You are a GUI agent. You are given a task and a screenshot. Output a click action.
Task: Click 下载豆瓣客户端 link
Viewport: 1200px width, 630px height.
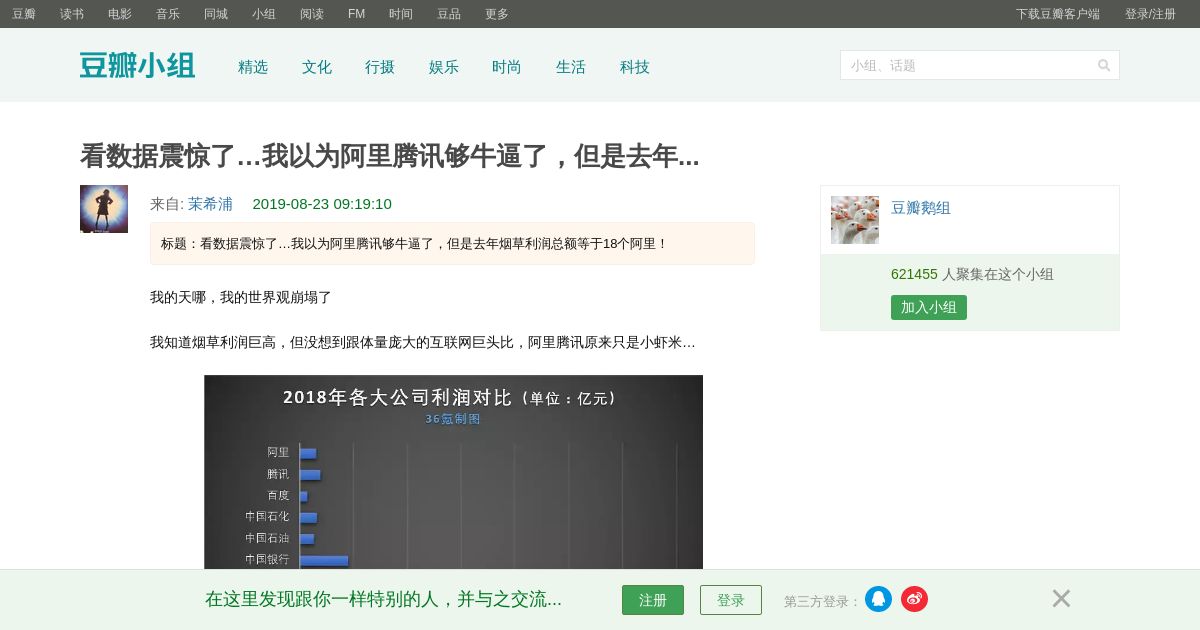tap(1058, 14)
